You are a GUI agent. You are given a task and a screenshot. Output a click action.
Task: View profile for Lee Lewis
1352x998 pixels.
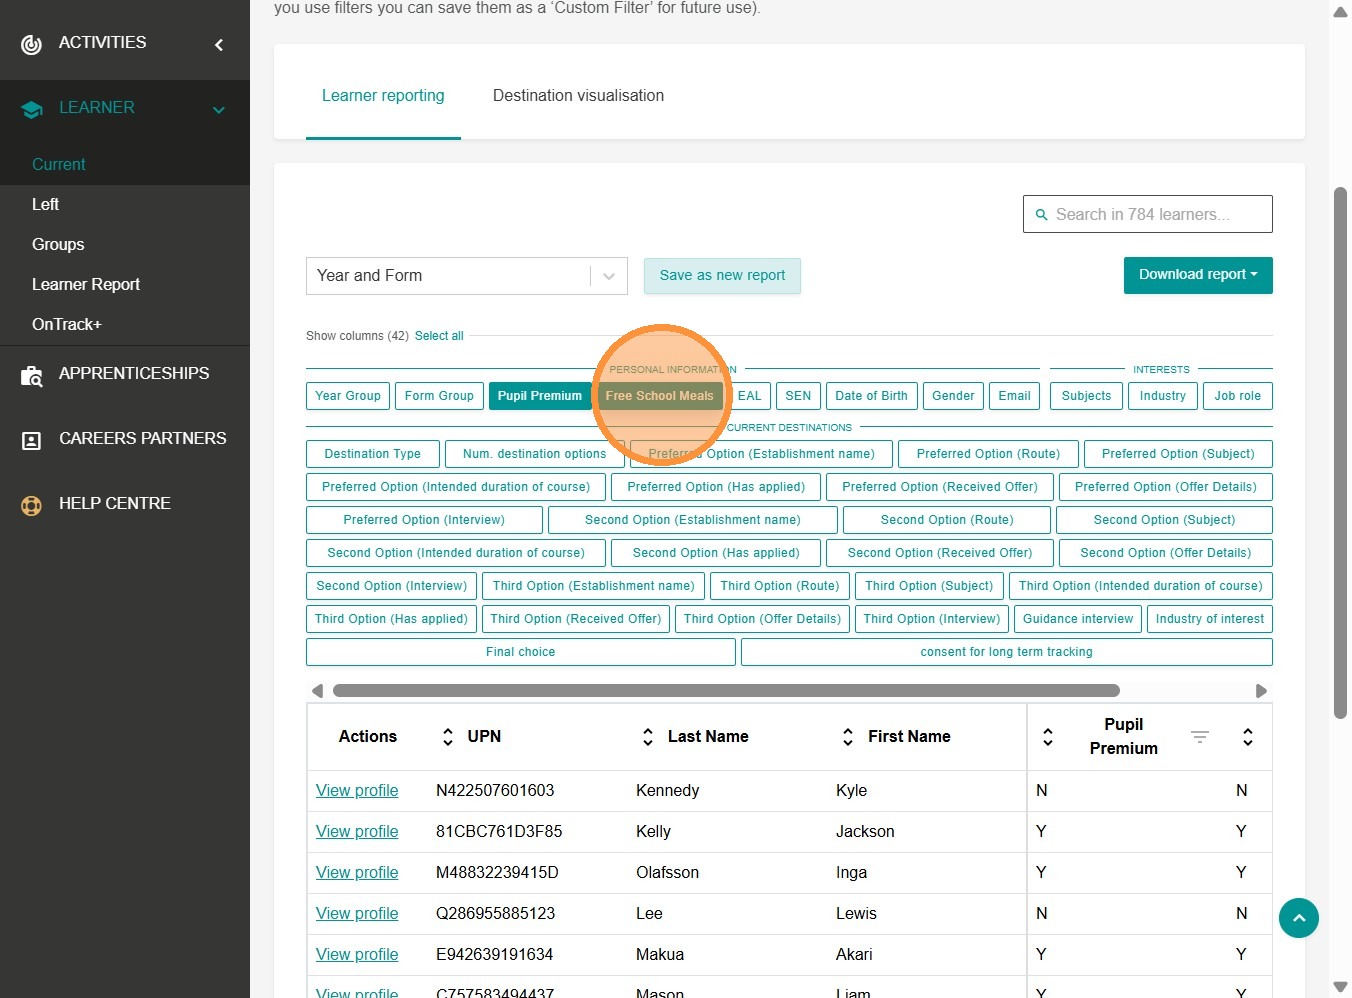pyautogui.click(x=357, y=914)
